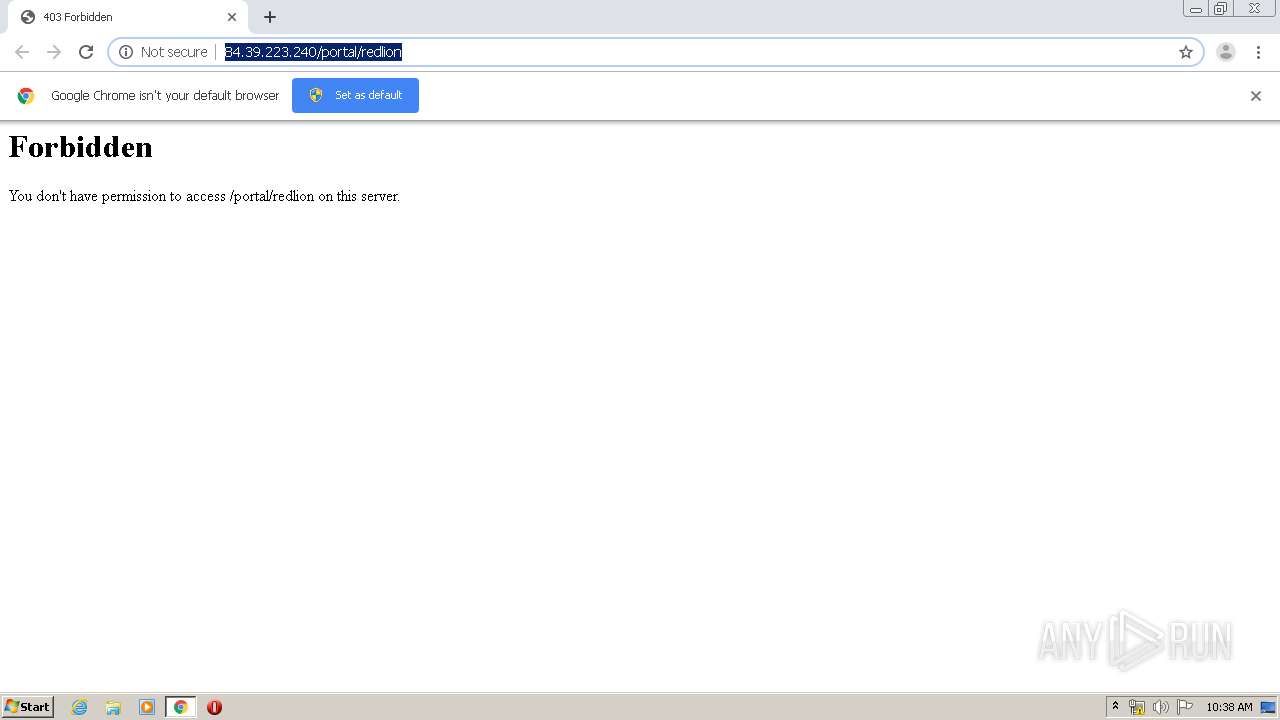Click the Forbidden heading text
The image size is (1280, 720).
coord(81,147)
